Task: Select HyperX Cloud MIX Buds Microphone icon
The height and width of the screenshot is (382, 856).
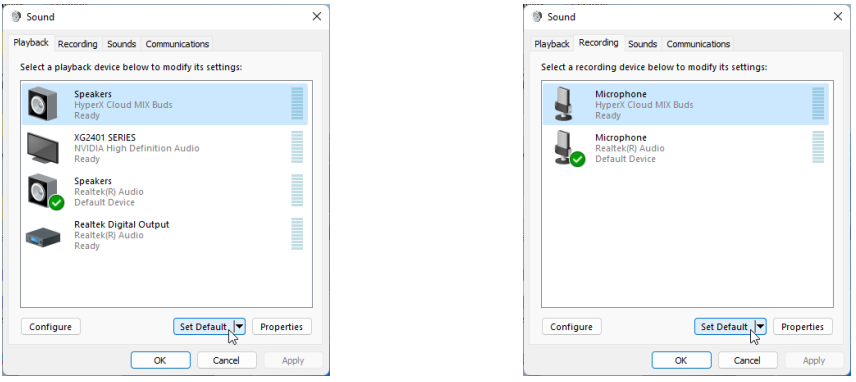Action: pos(563,104)
